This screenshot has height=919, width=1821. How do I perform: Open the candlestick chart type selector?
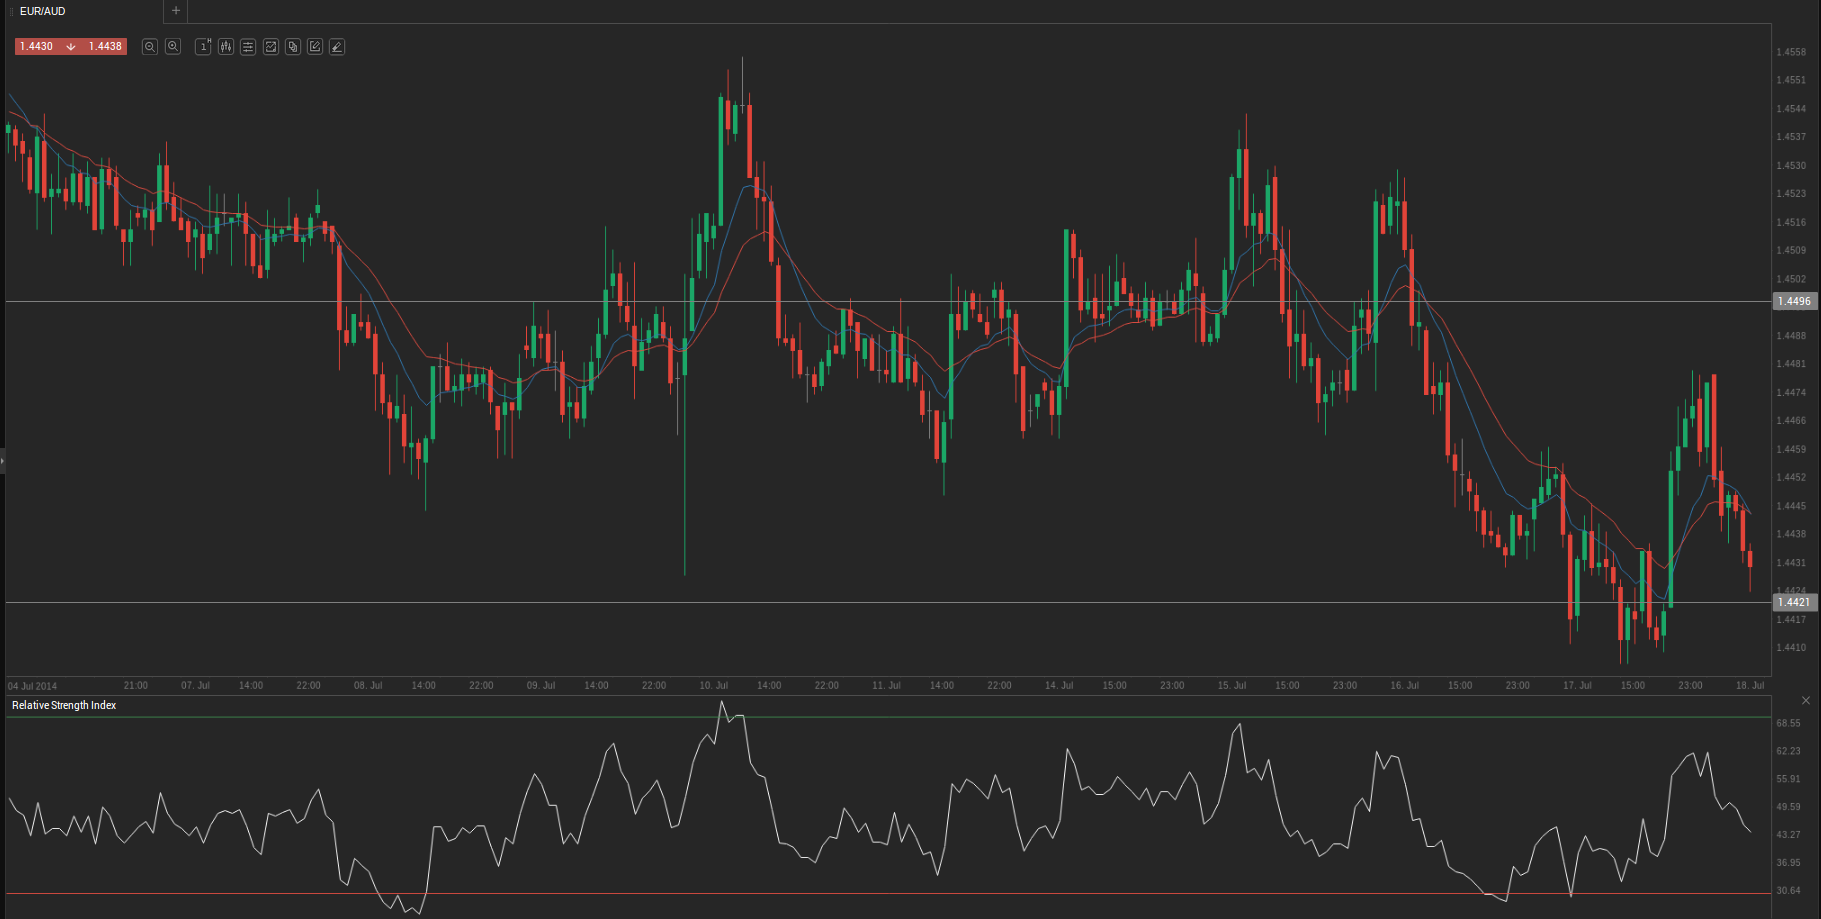[x=226, y=47]
